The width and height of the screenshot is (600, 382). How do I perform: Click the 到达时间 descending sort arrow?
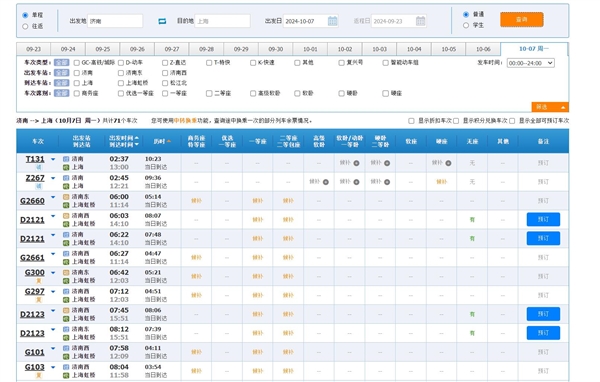[137, 145]
